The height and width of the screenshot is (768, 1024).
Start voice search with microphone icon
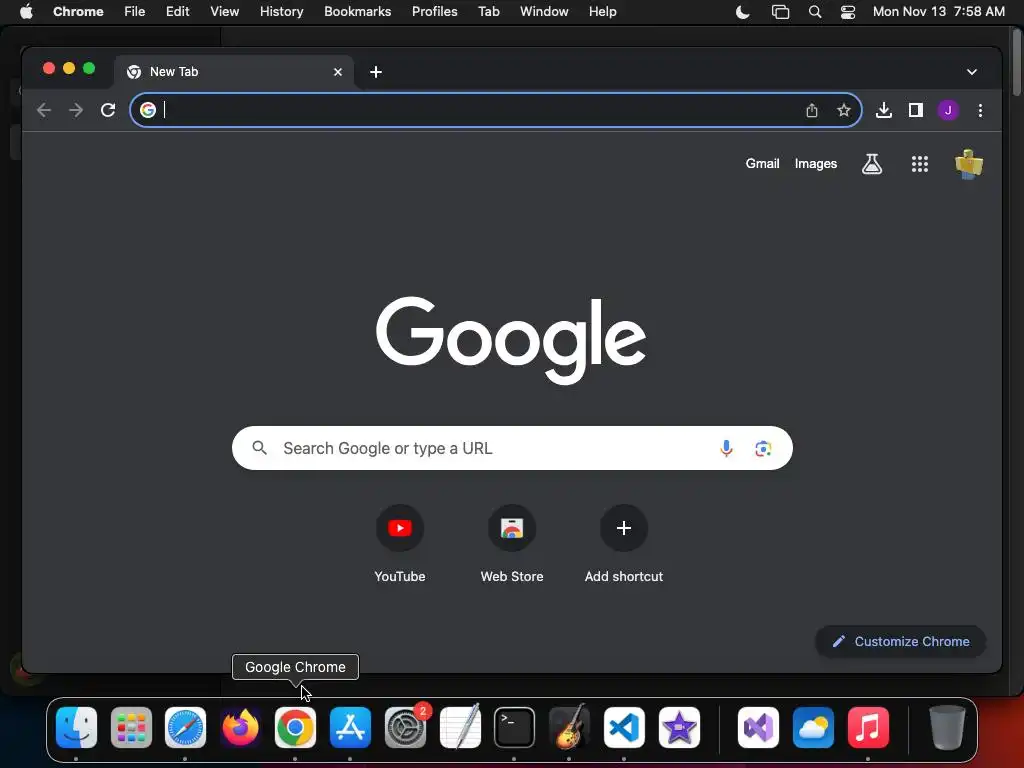click(x=726, y=449)
